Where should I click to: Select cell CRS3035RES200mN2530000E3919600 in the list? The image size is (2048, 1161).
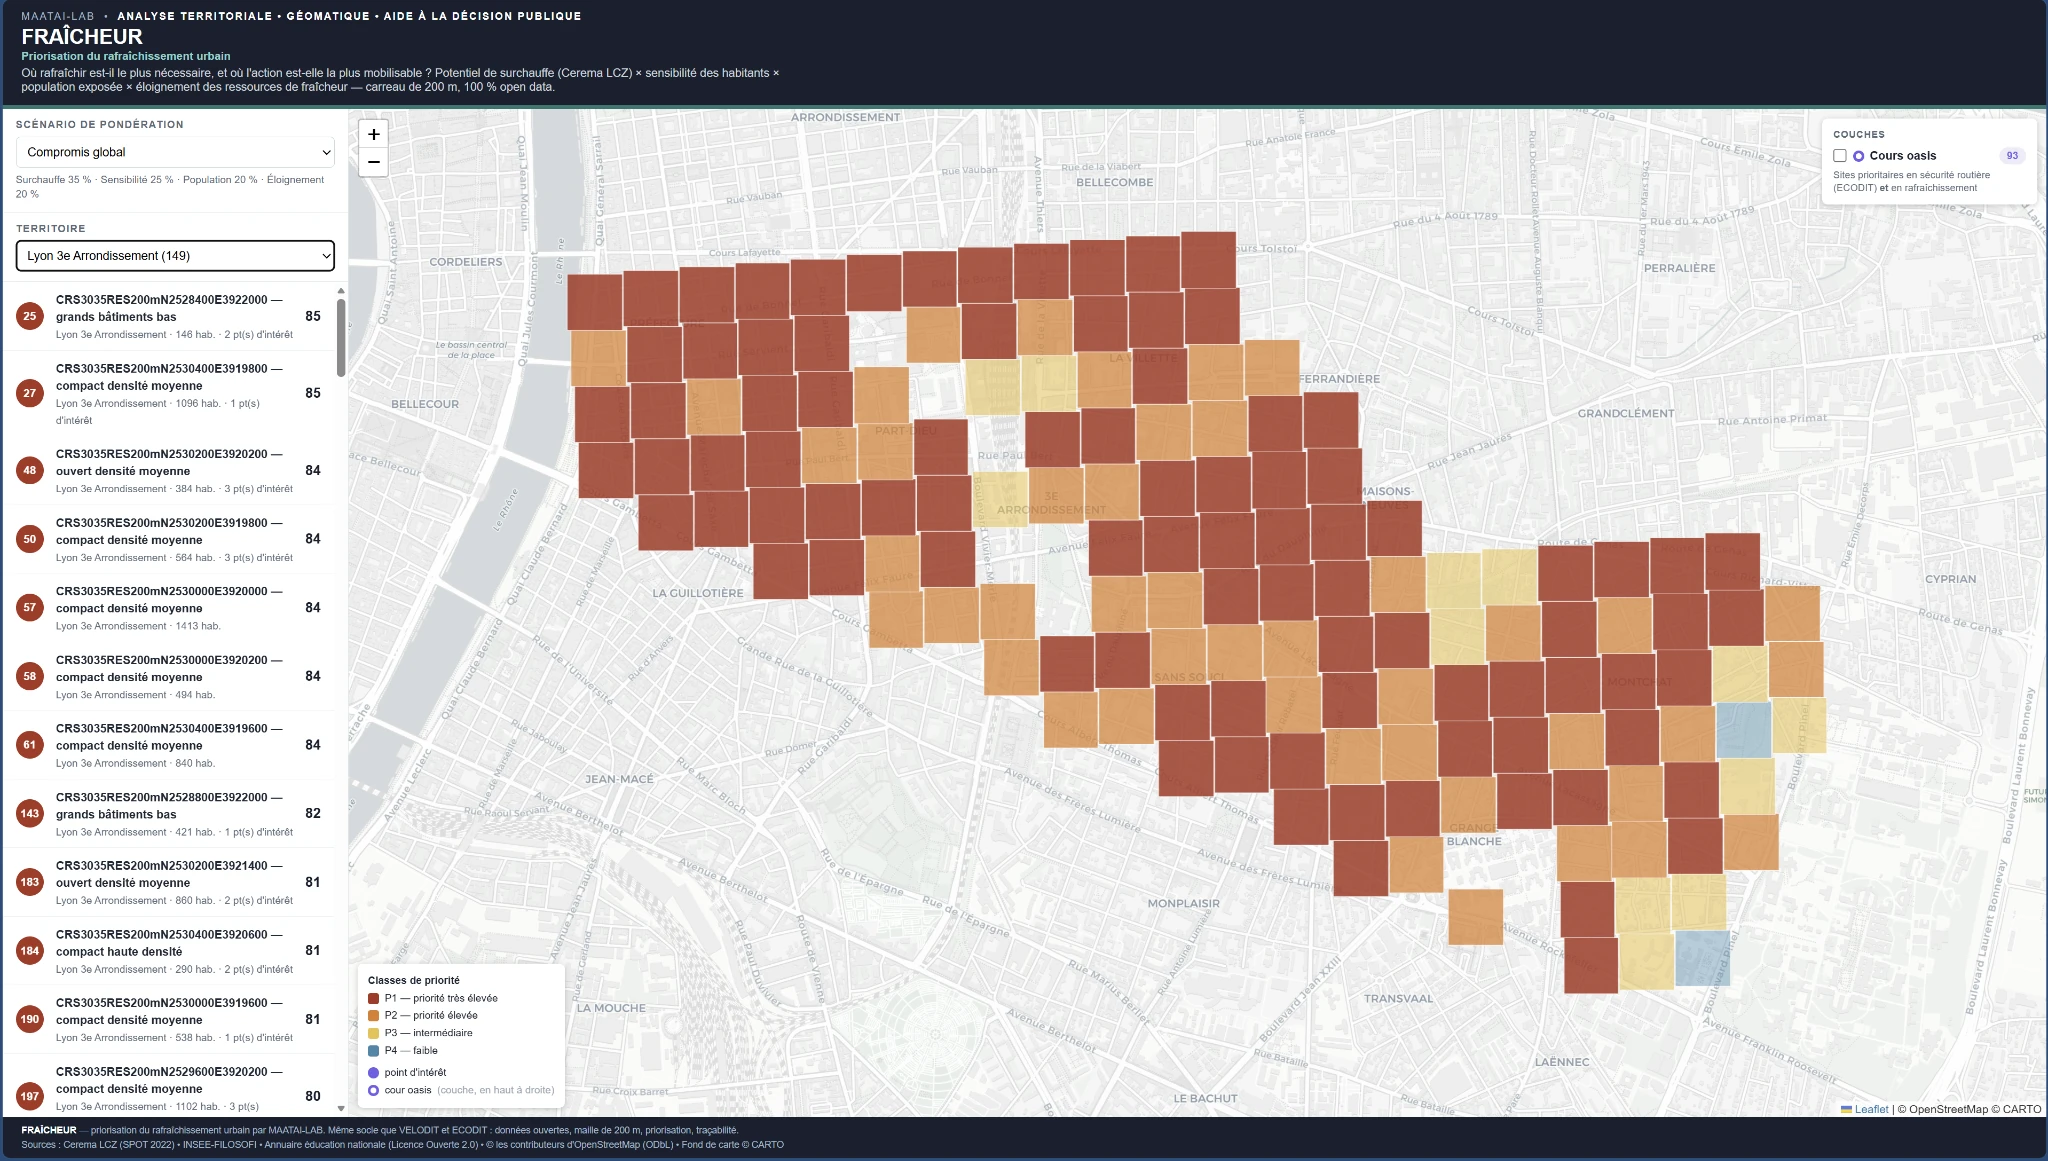[169, 1019]
